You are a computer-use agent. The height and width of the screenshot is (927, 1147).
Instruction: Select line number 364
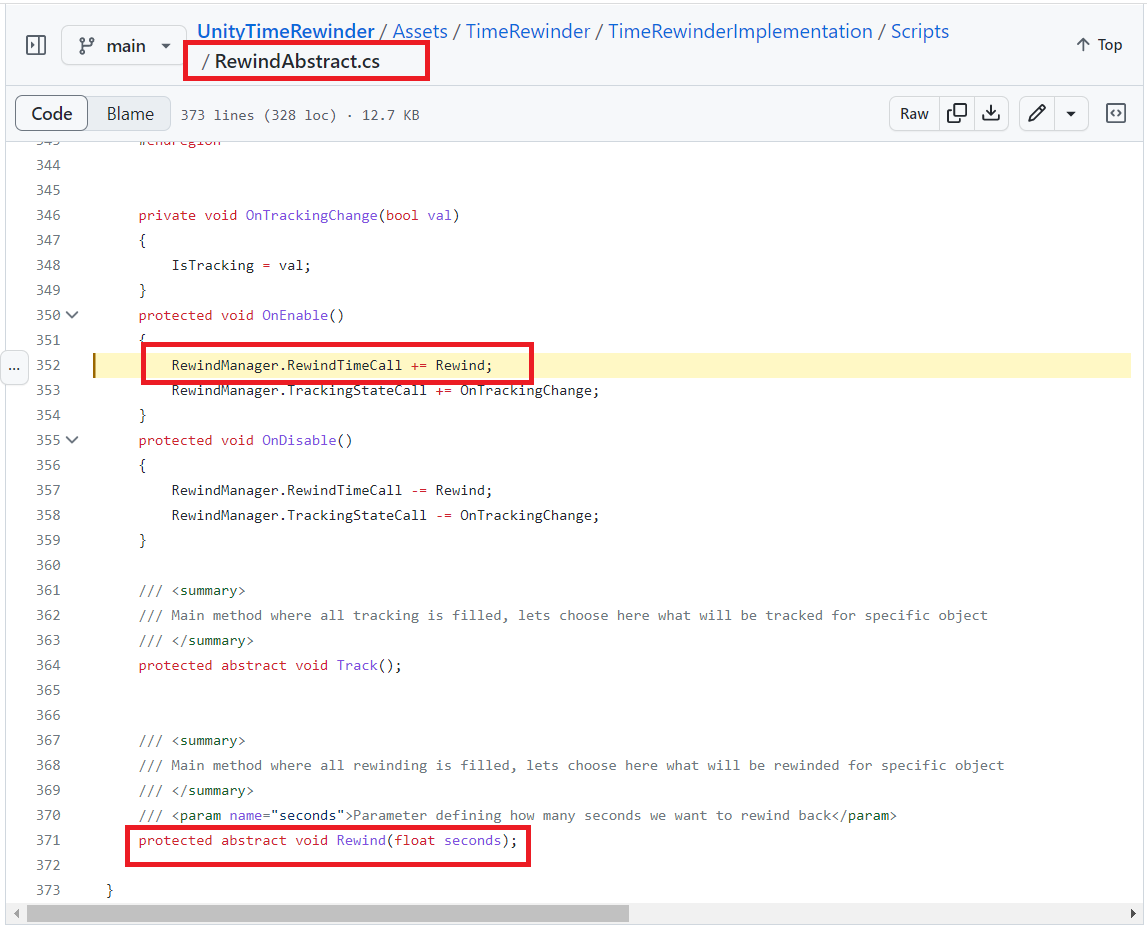(48, 666)
